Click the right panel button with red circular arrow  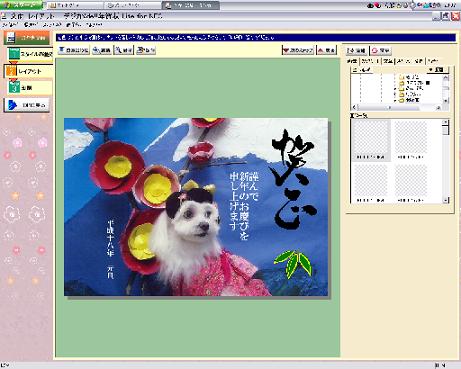pyautogui.click(x=380, y=50)
